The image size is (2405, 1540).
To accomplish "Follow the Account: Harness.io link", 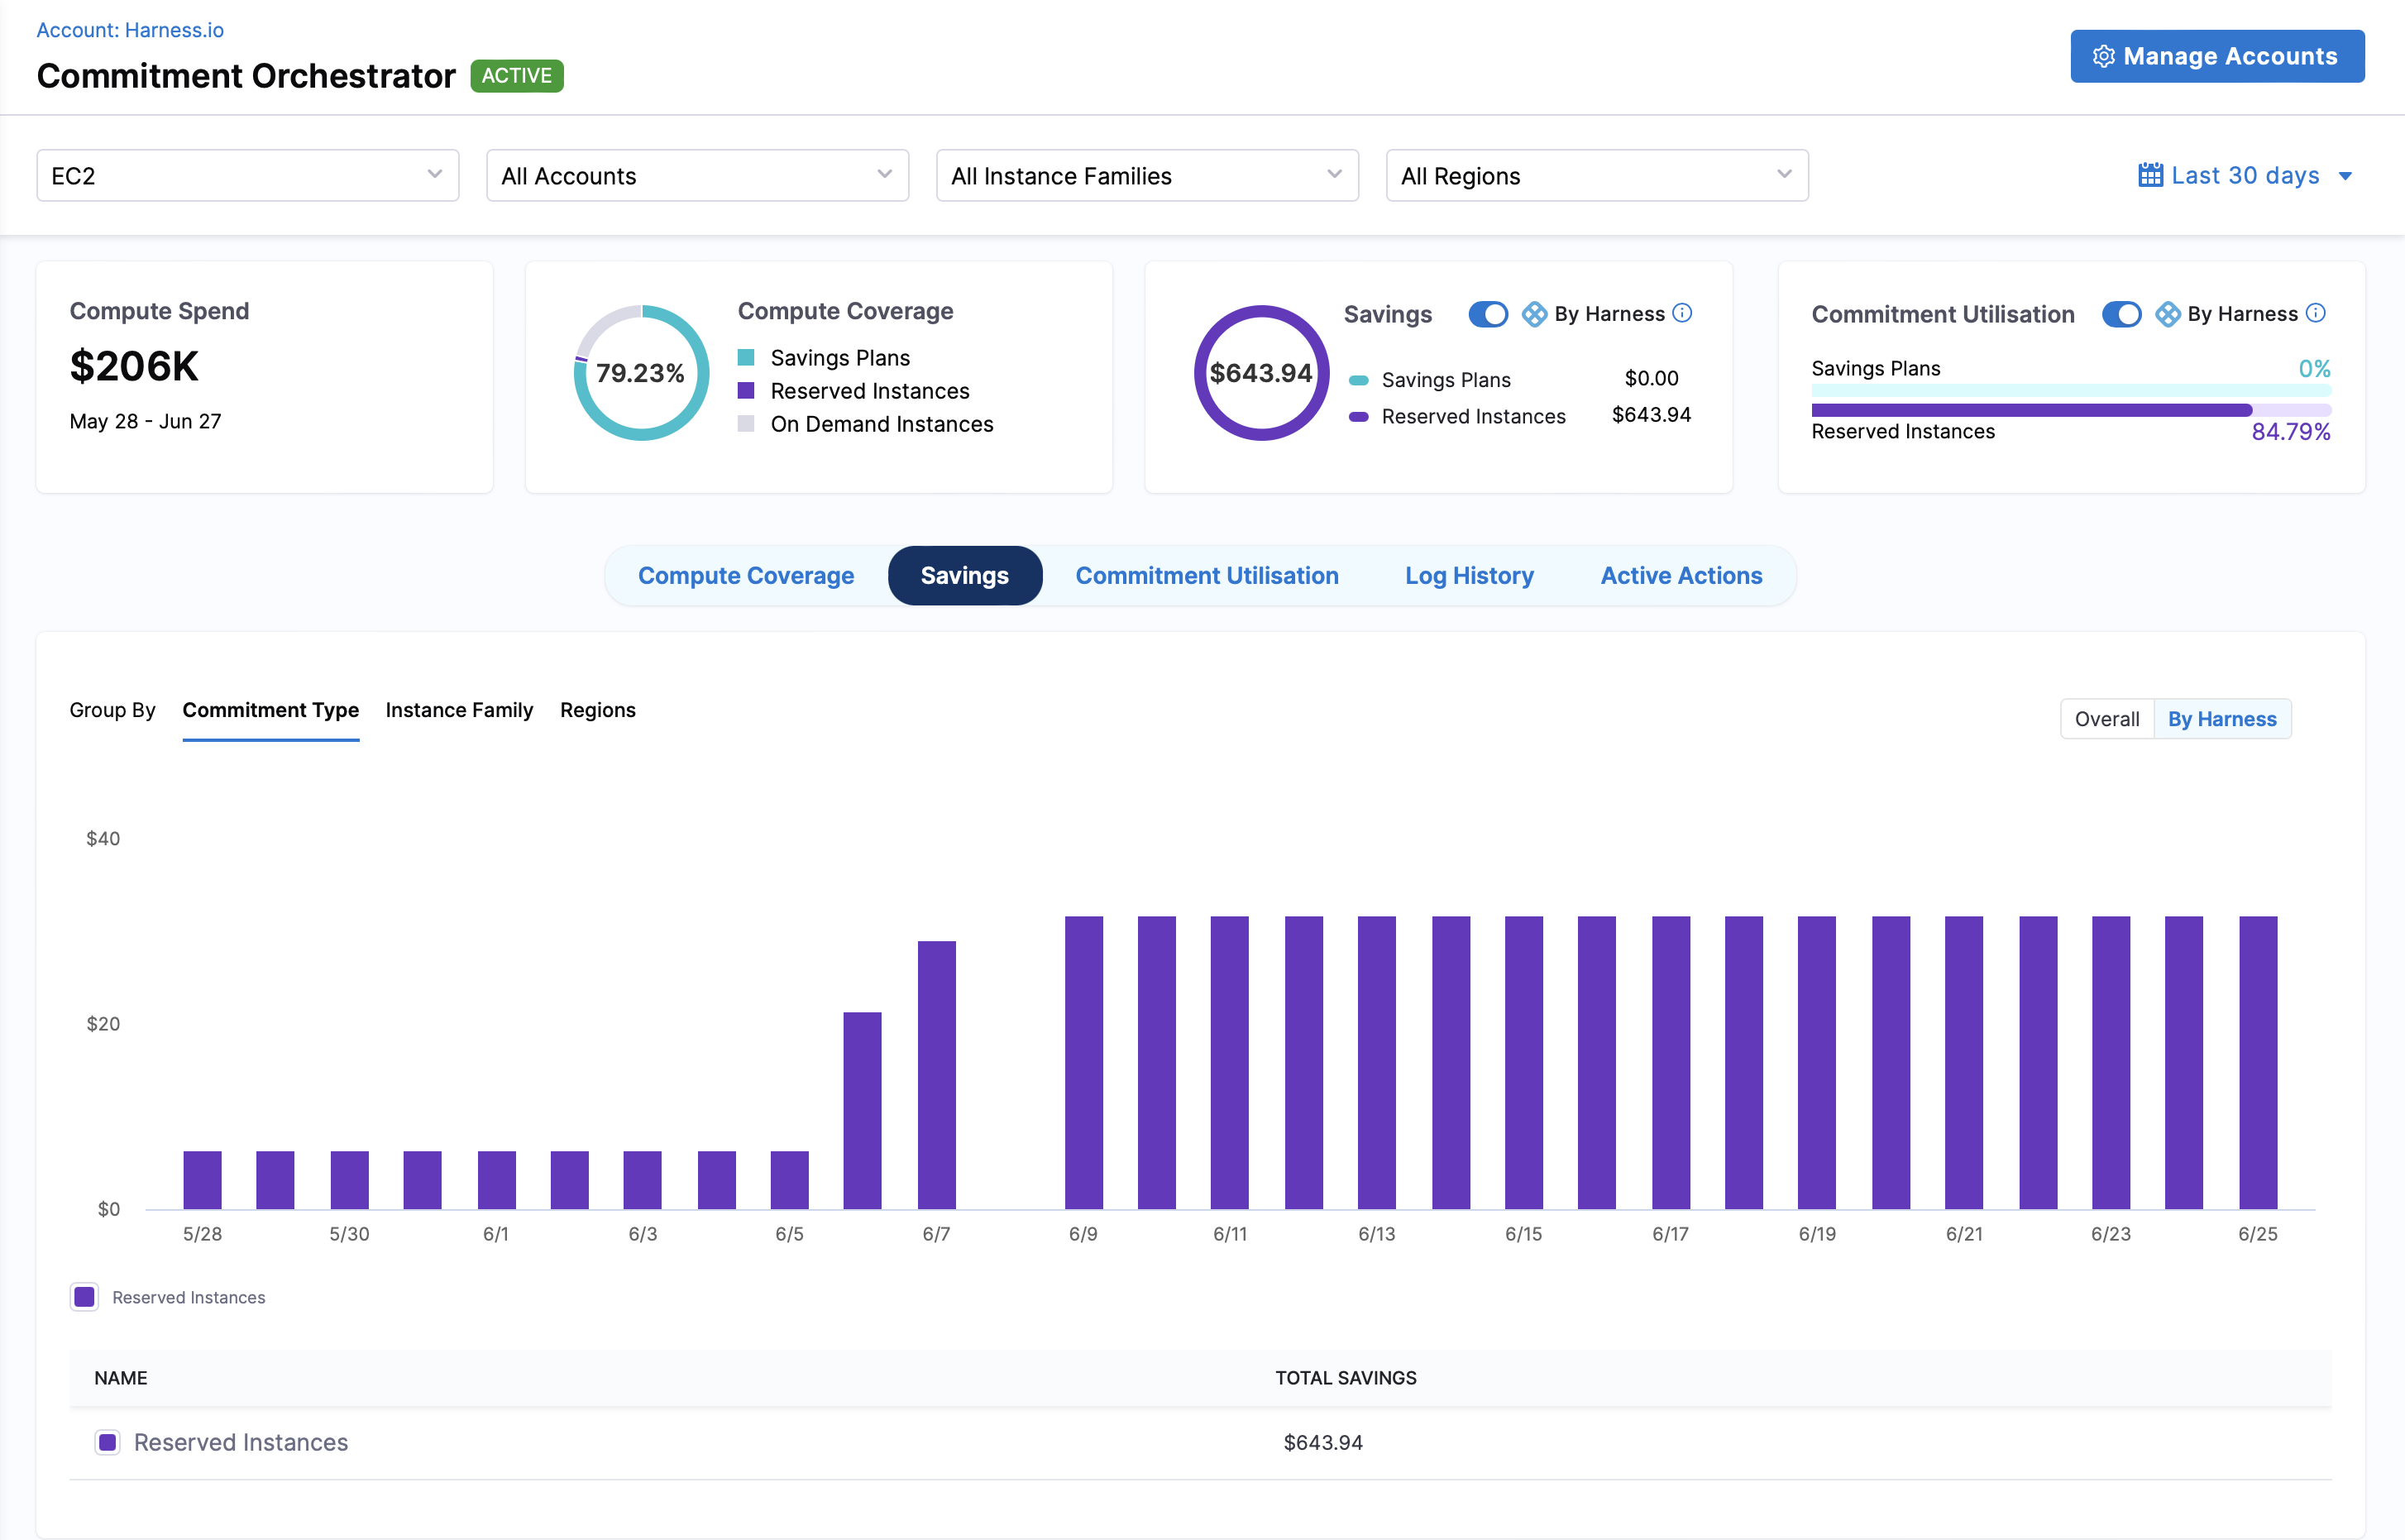I will click(x=130, y=30).
